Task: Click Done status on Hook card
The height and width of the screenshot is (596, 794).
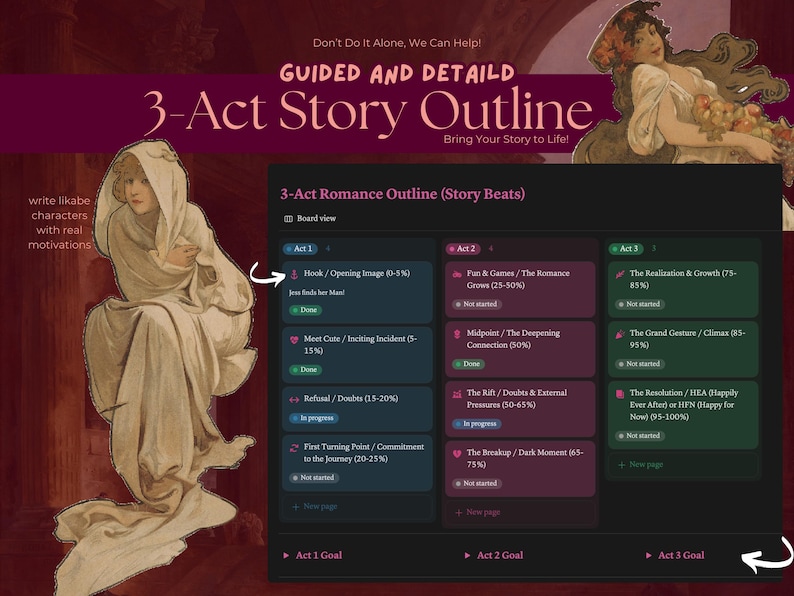Action: (x=305, y=310)
